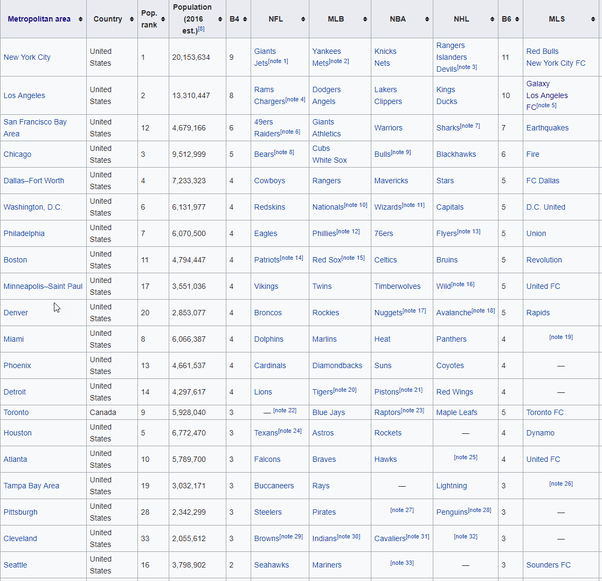Click the Red Wings team link
602x581 pixels.
click(x=455, y=392)
